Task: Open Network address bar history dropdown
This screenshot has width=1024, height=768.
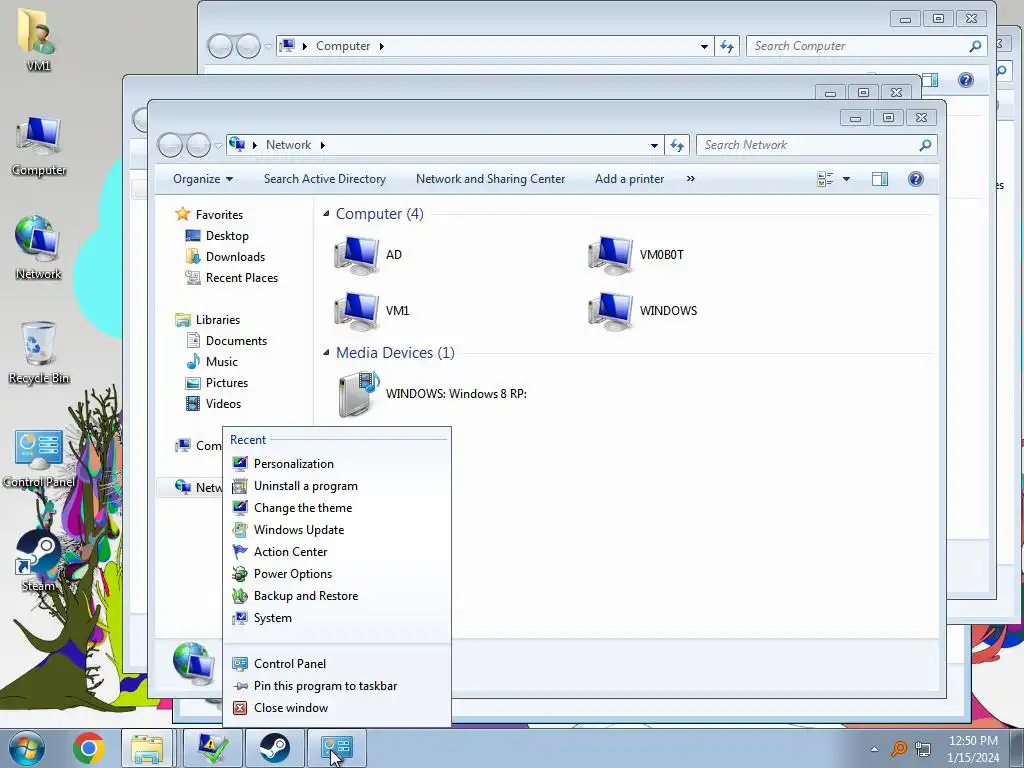Action: click(x=654, y=145)
